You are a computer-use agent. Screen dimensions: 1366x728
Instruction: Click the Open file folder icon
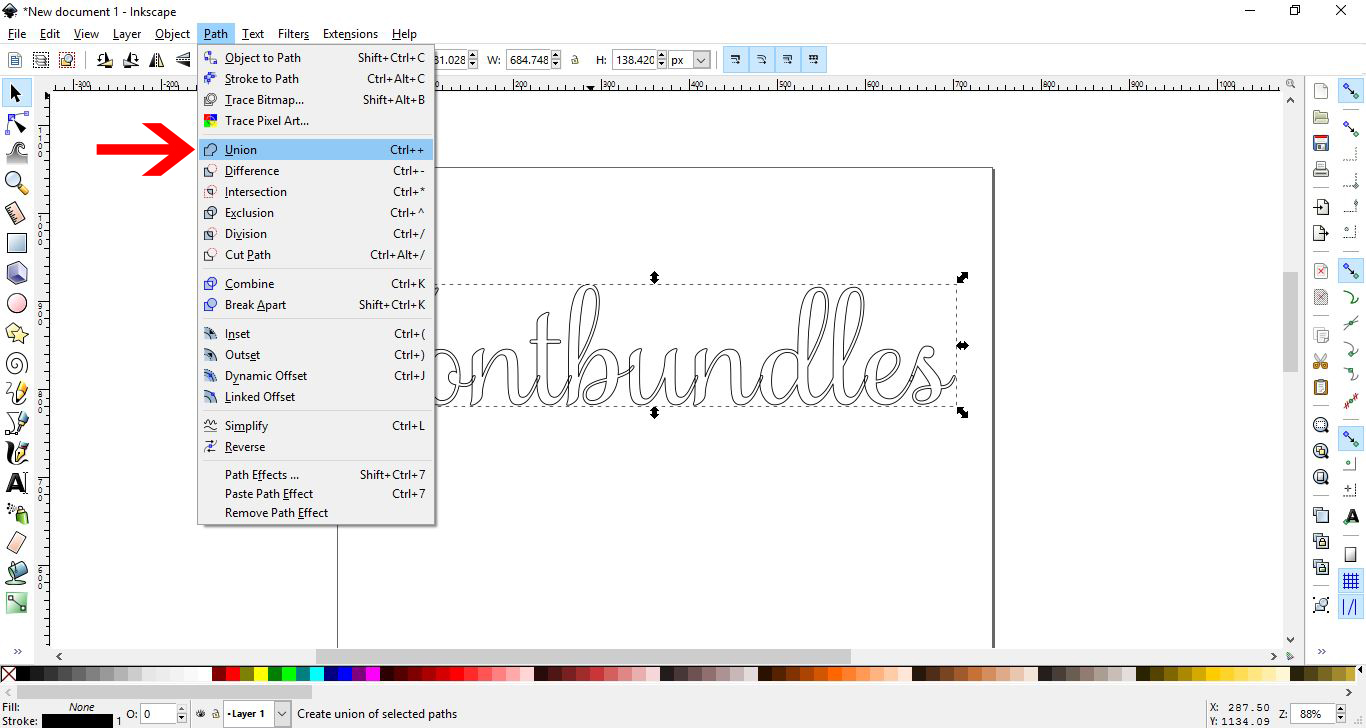coord(1321,117)
